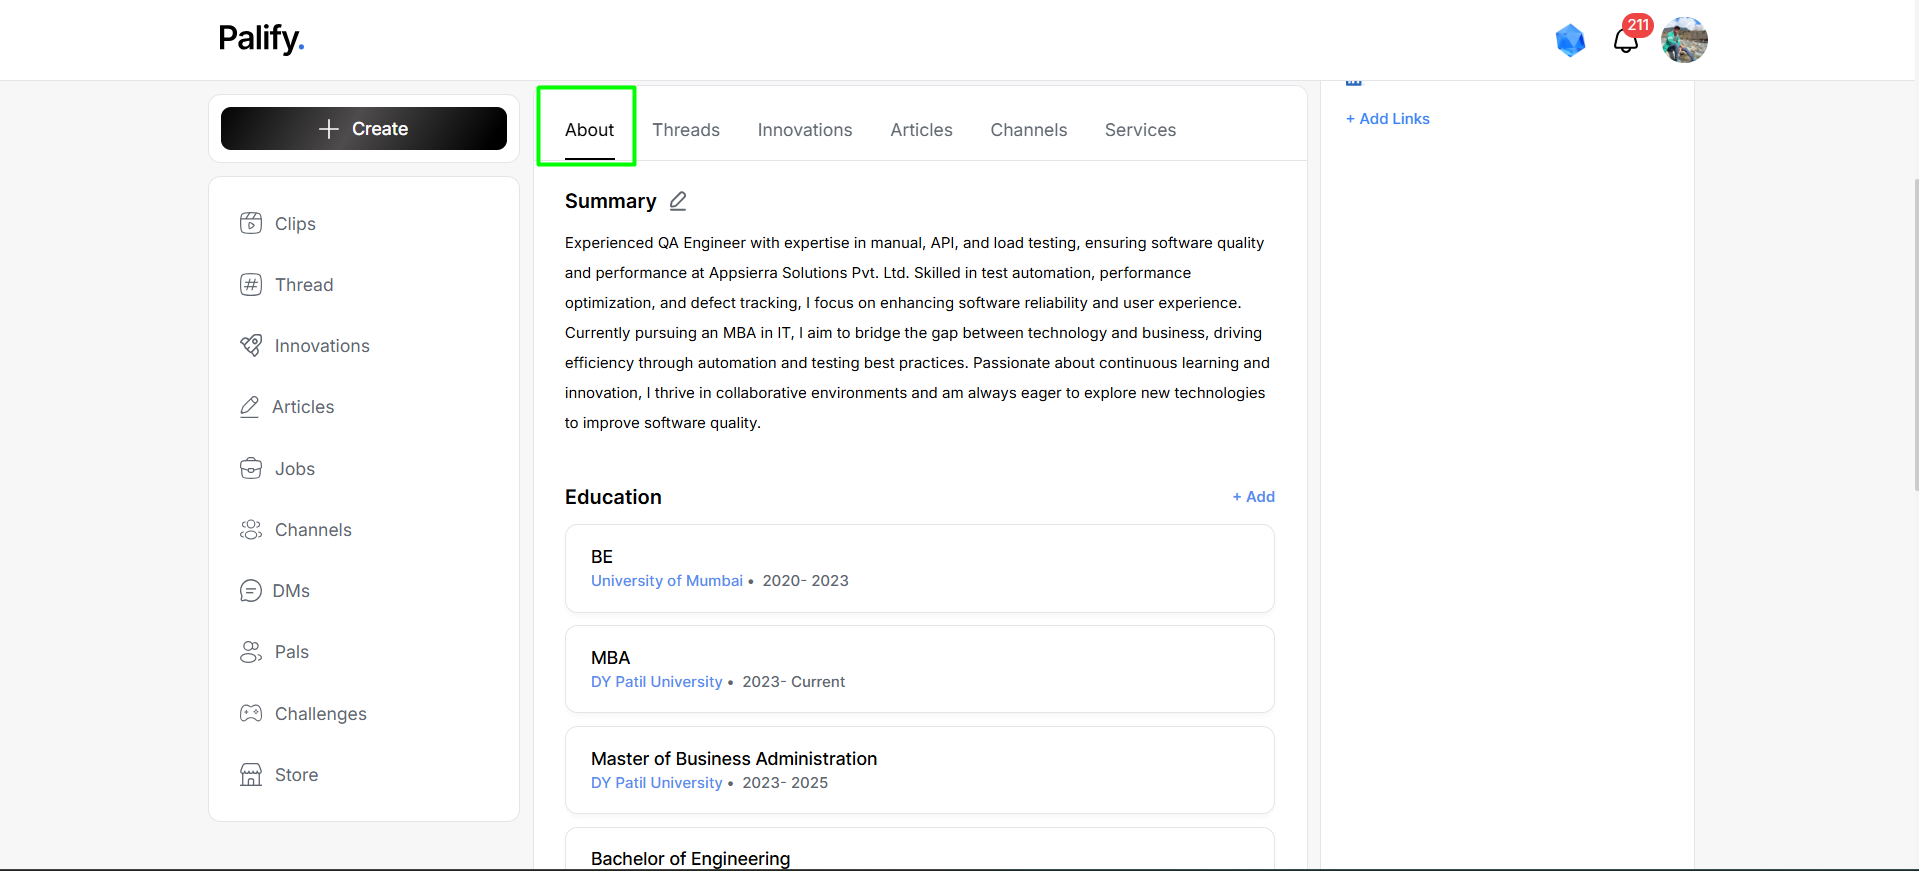Screen dimensions: 1919x871
Task: Open DY Patil University link under MBA
Action: pos(656,681)
